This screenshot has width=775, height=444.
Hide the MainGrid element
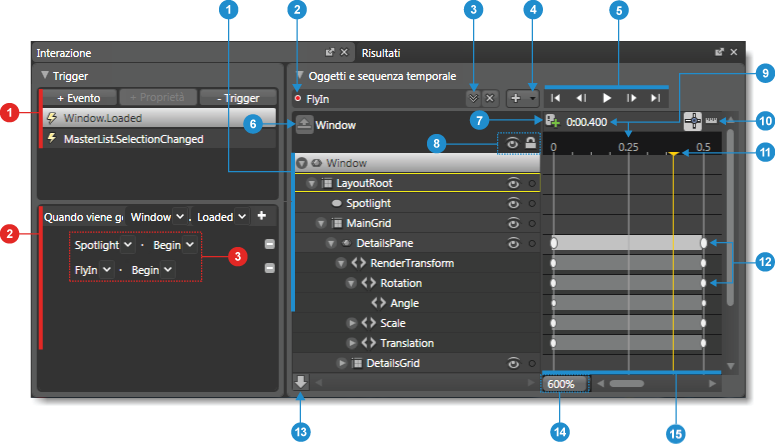514,223
